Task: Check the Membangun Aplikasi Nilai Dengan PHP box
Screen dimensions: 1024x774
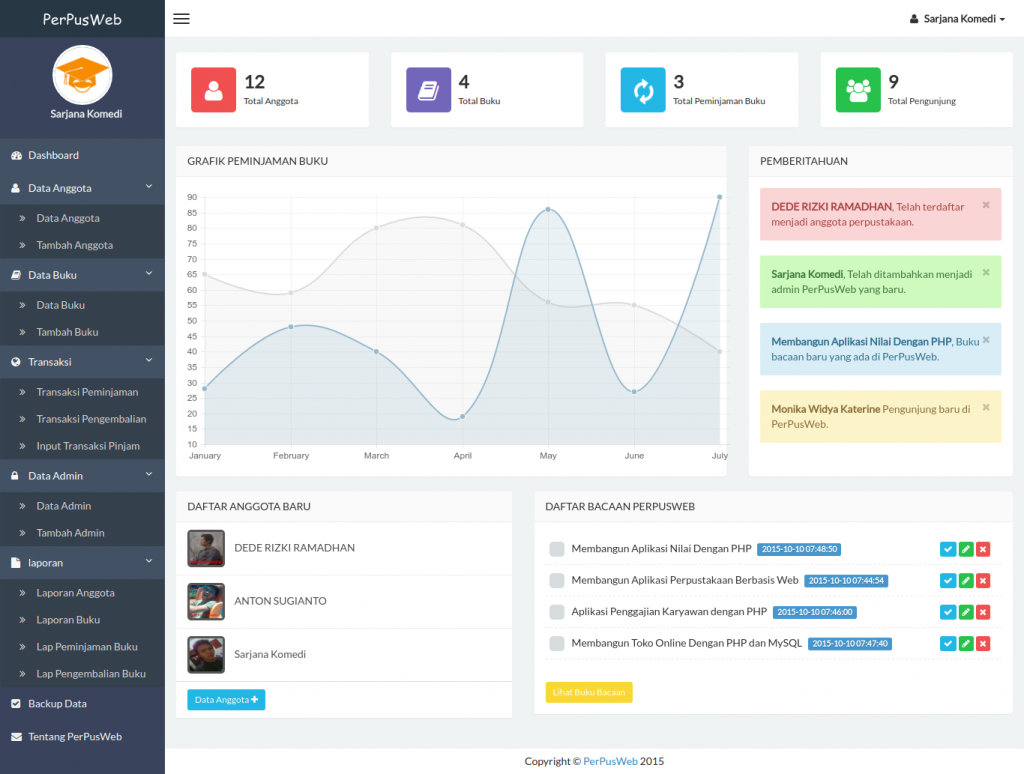Action: tap(557, 549)
